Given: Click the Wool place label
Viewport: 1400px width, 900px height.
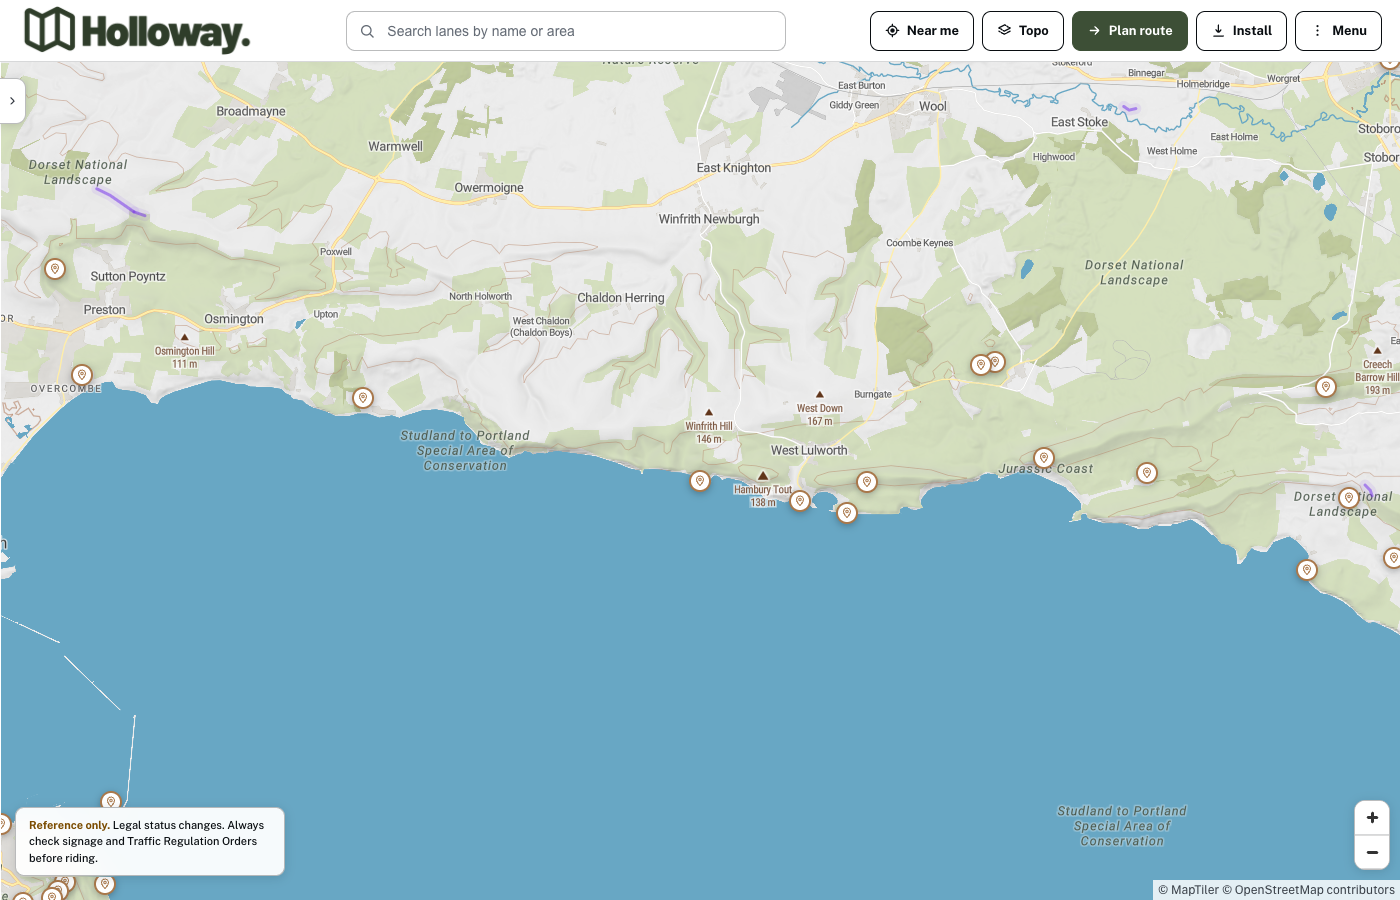Looking at the screenshot, I should 933,106.
